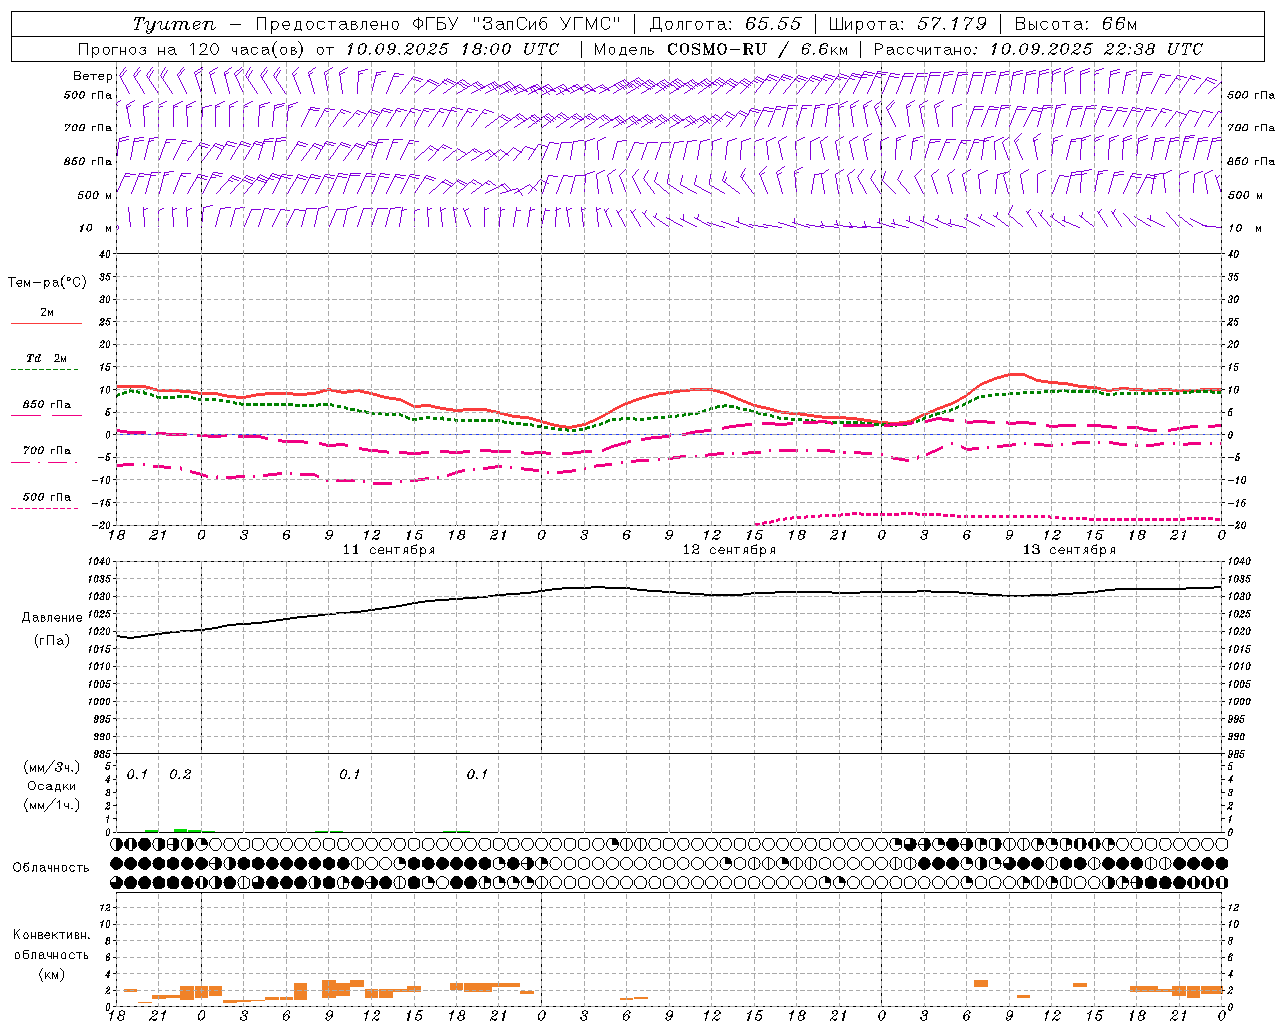Click the "12 сентября" date label

tap(729, 550)
